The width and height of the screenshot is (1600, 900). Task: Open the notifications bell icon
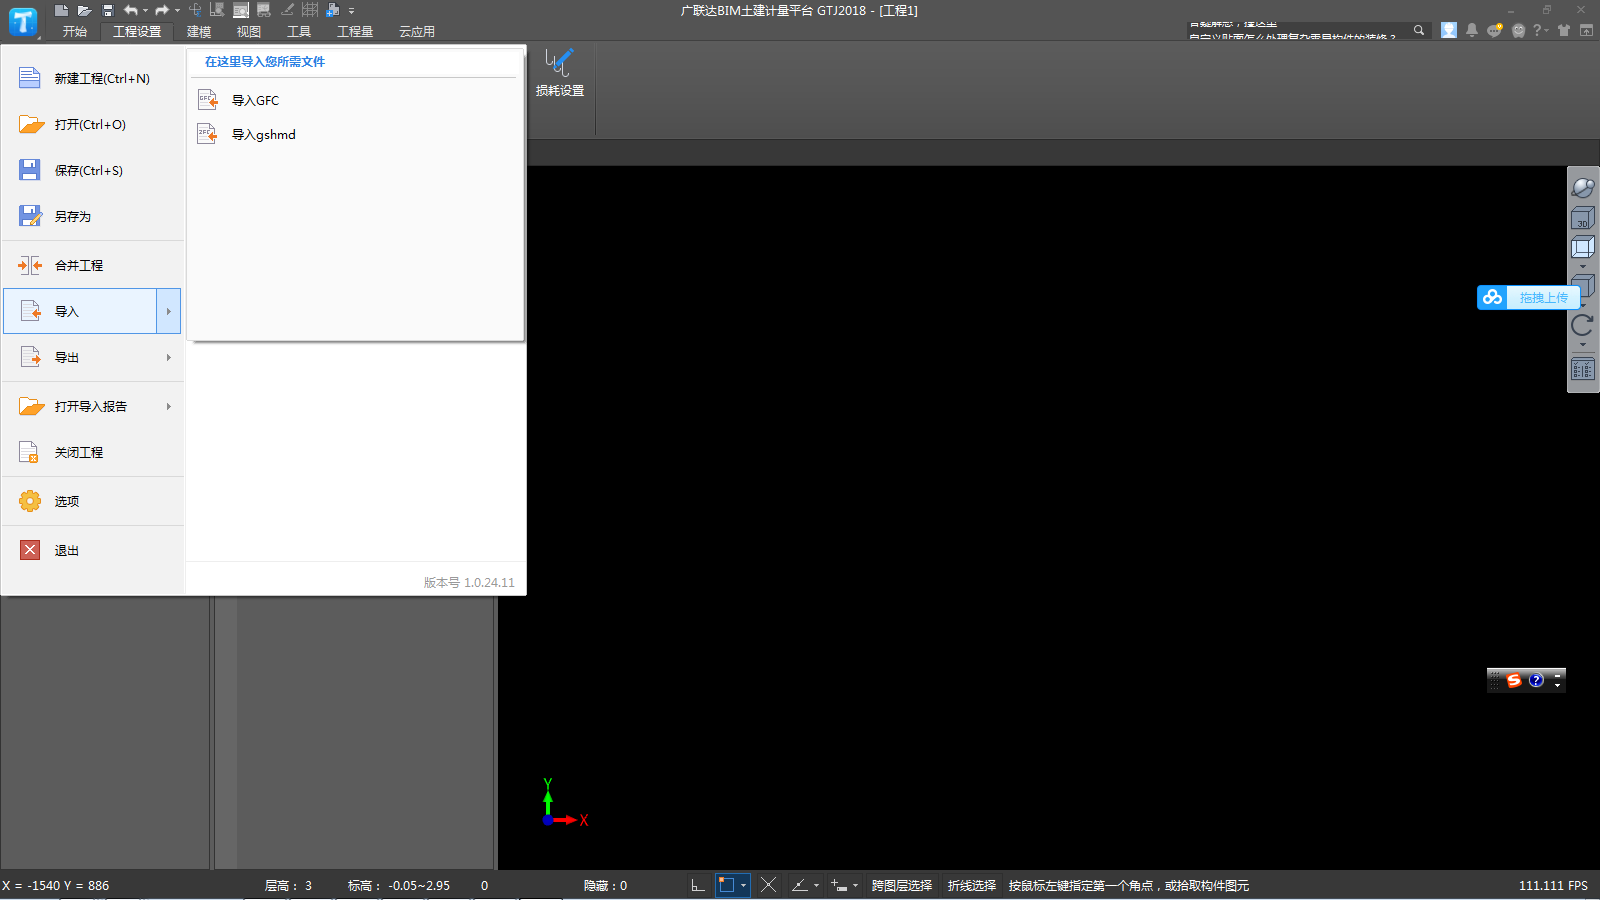coord(1472,30)
